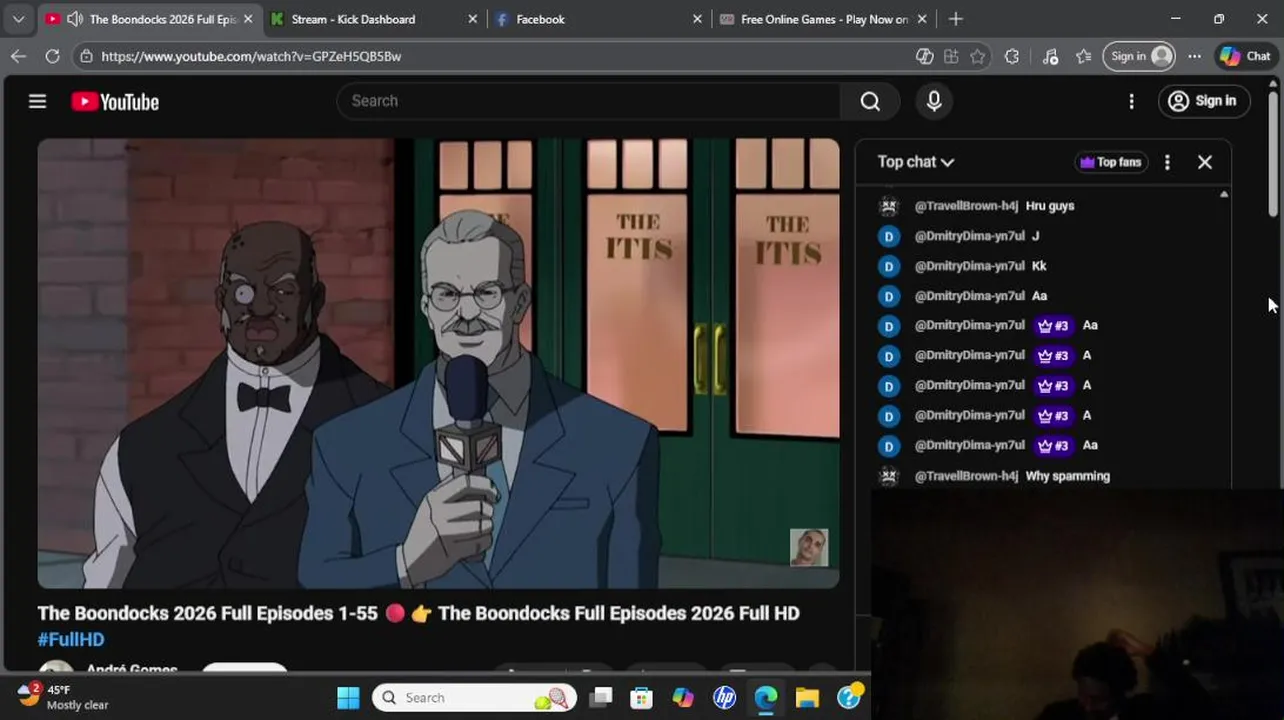This screenshot has height=720, width=1284.
Task: Open the tab search dropdown arrow
Action: tap(18, 19)
